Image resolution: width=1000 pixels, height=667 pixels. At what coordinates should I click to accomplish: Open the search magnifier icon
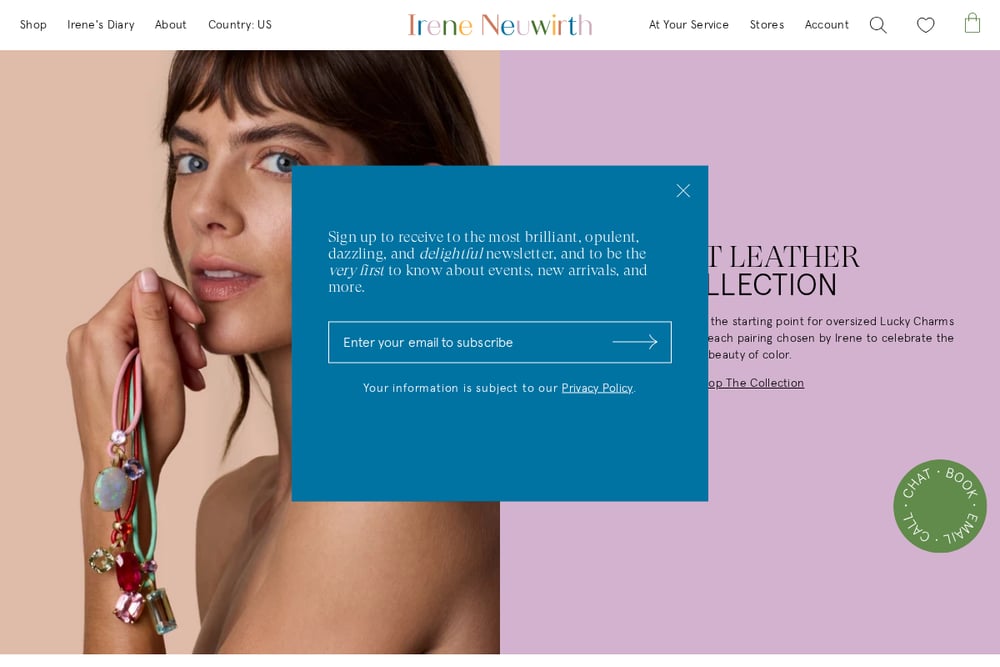coord(878,25)
